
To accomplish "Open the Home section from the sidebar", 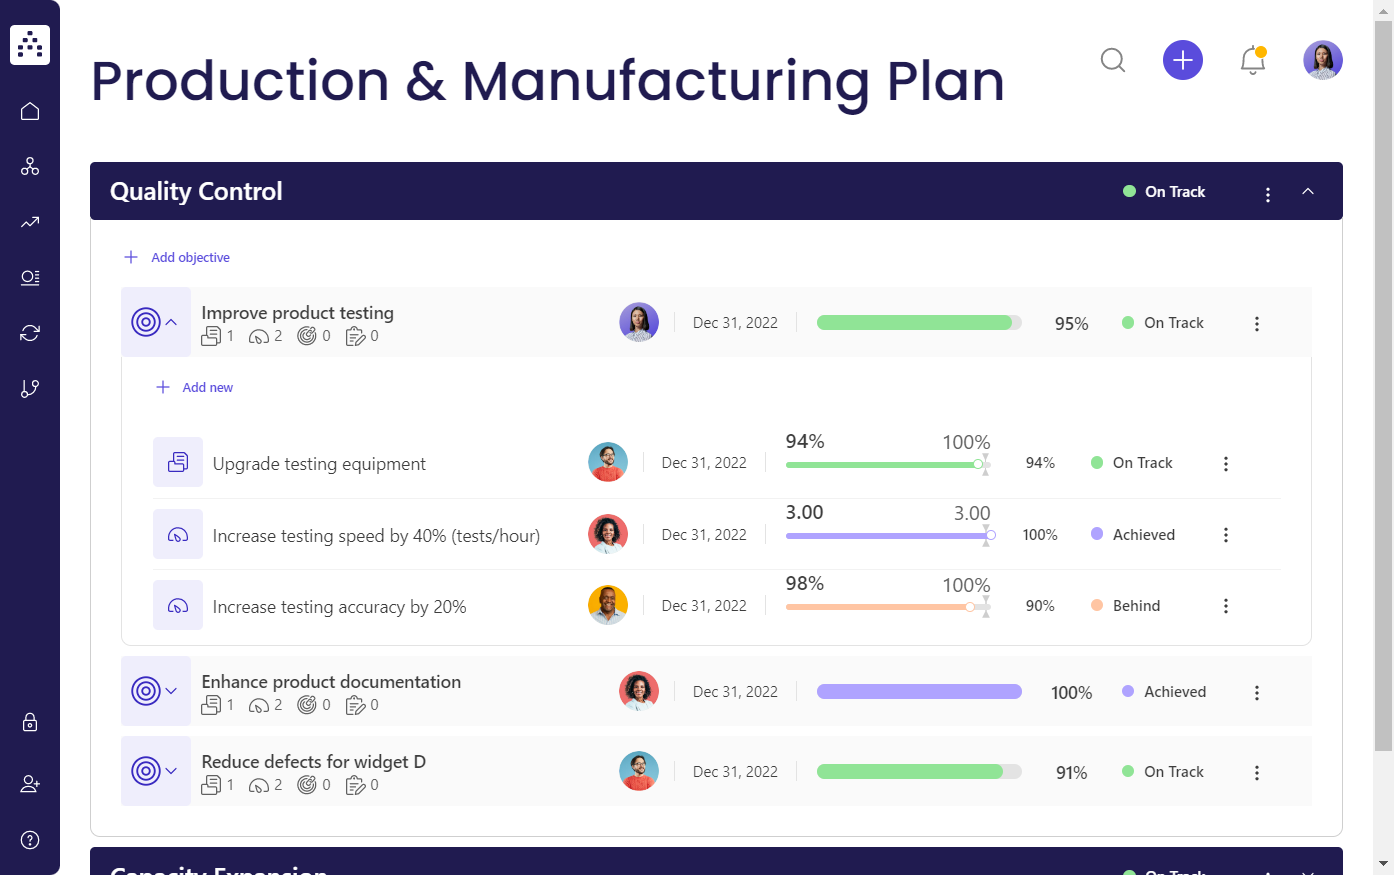I will [29, 110].
